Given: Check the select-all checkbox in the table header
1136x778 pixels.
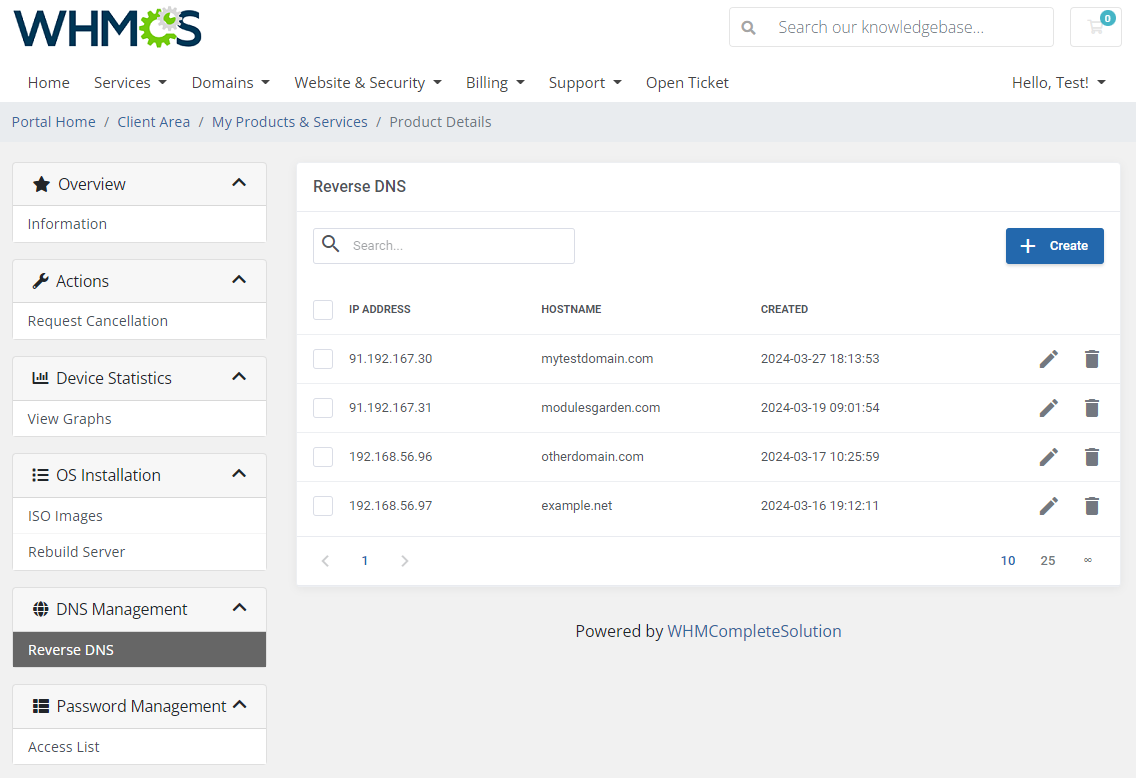Looking at the screenshot, I should point(322,309).
